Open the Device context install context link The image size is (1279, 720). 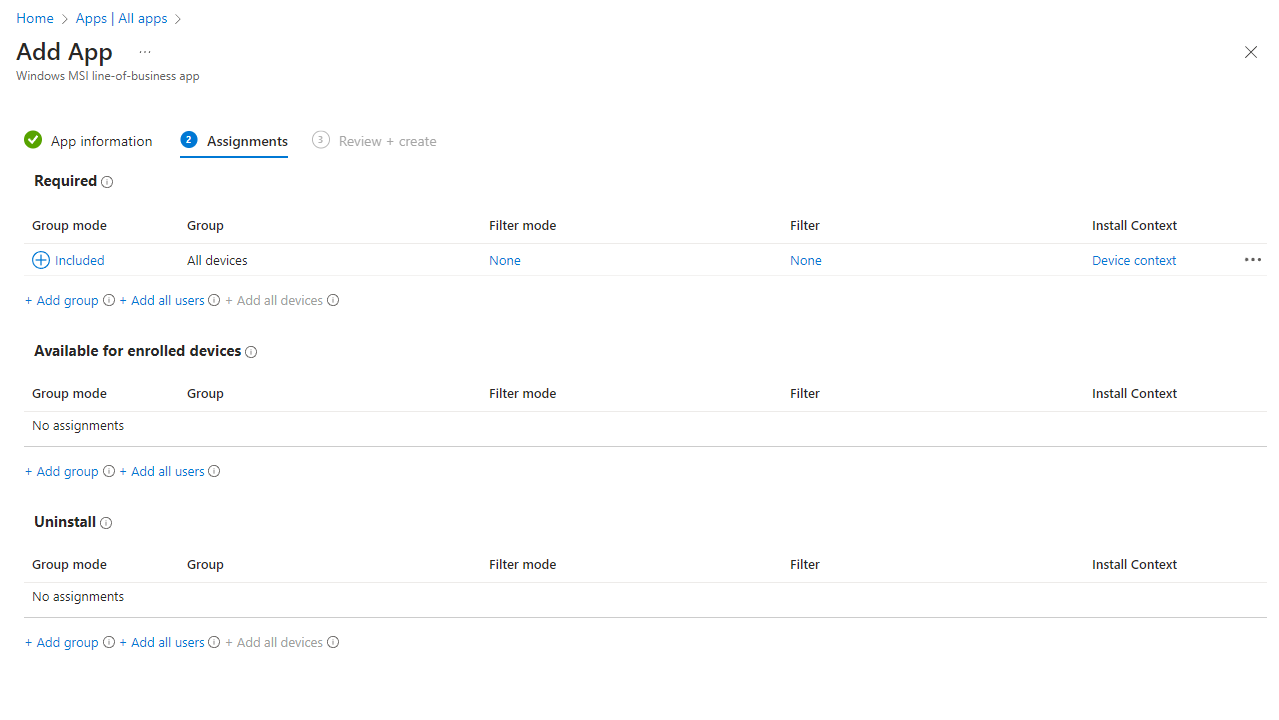point(1134,260)
